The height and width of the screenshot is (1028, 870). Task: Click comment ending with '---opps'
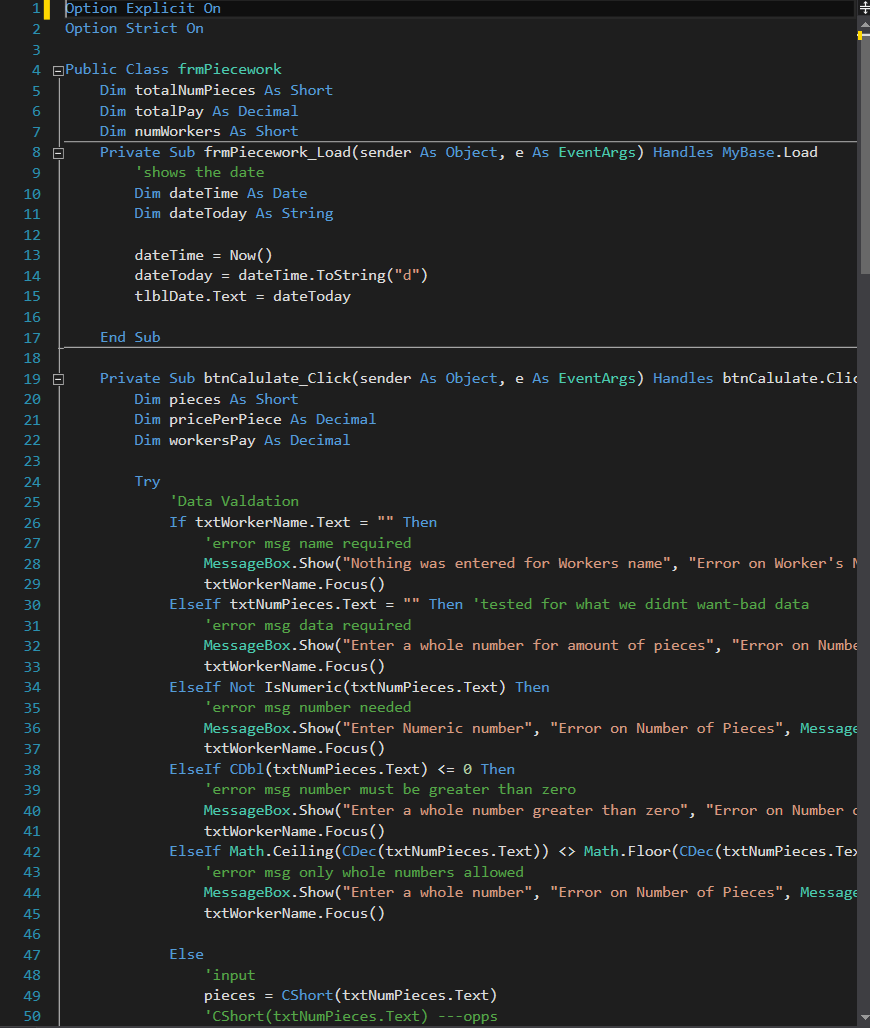tap(350, 1017)
